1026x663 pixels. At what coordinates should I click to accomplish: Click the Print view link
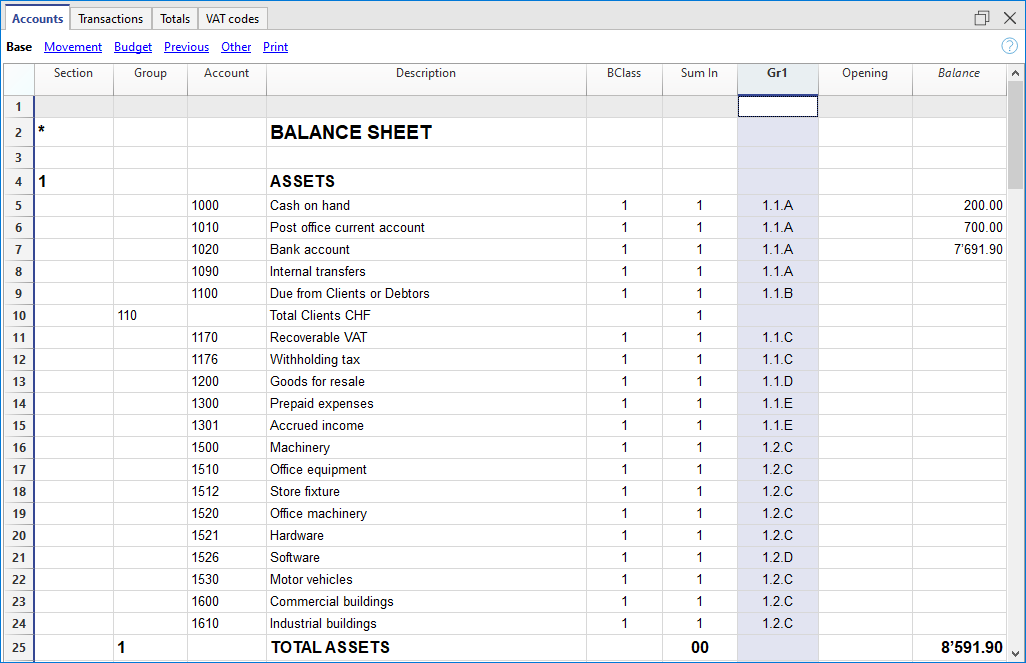[x=275, y=47]
